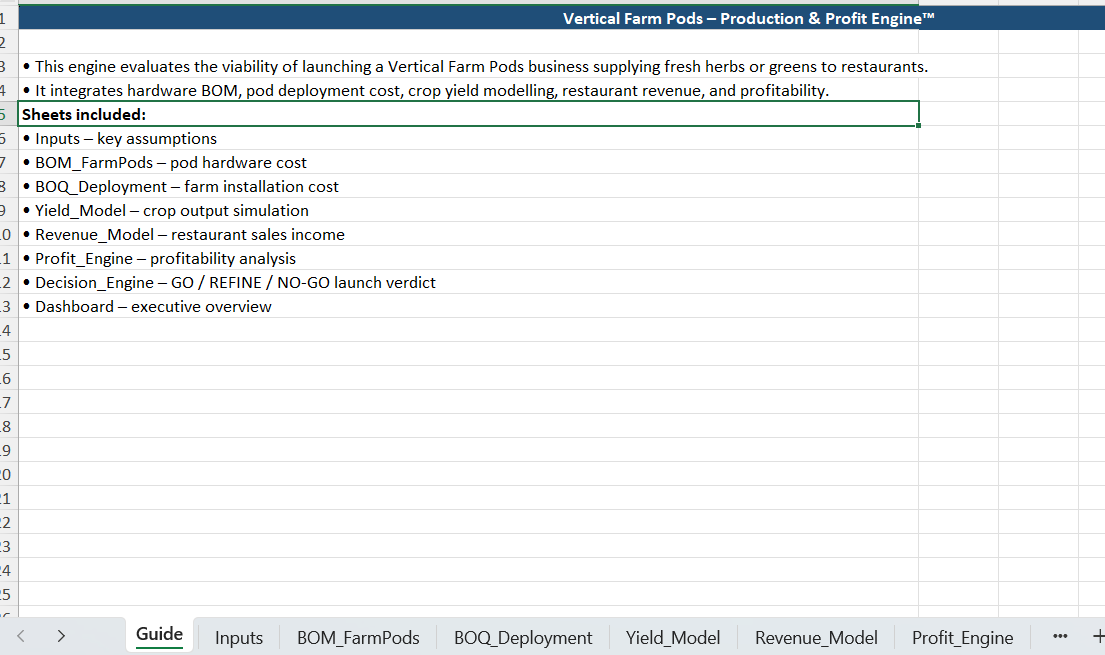The height and width of the screenshot is (655, 1105).
Task: Switch to the Yield_Model sheet tab
Action: (673, 637)
